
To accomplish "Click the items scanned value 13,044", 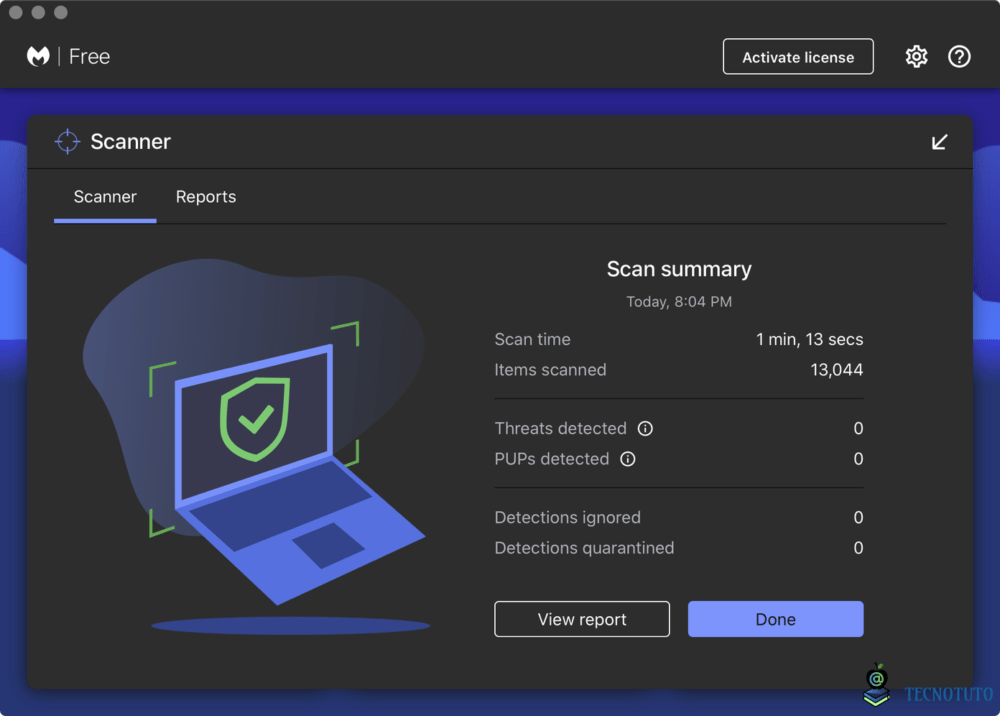I will point(836,370).
